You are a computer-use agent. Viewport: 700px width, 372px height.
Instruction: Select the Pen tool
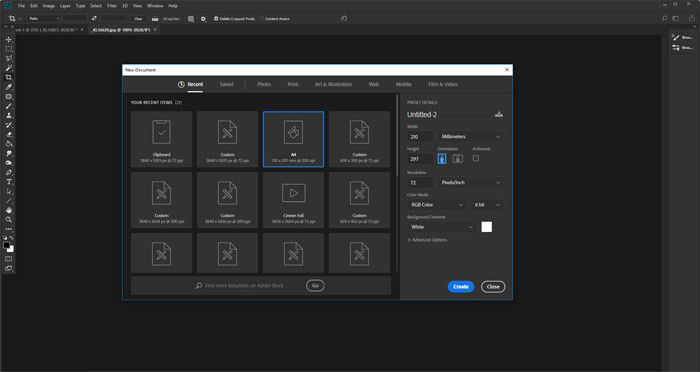click(8, 172)
